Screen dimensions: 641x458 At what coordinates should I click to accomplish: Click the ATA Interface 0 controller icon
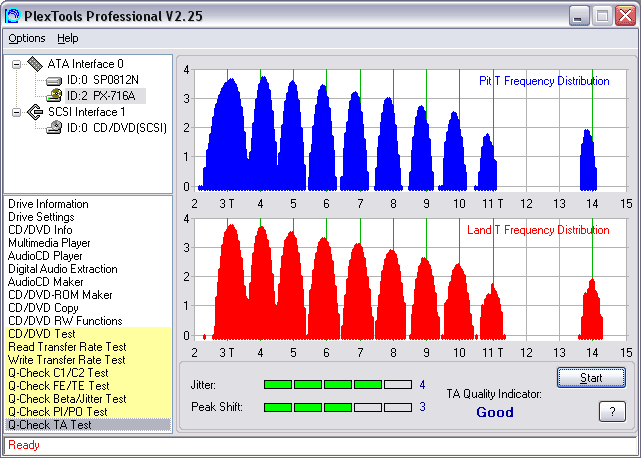35,64
